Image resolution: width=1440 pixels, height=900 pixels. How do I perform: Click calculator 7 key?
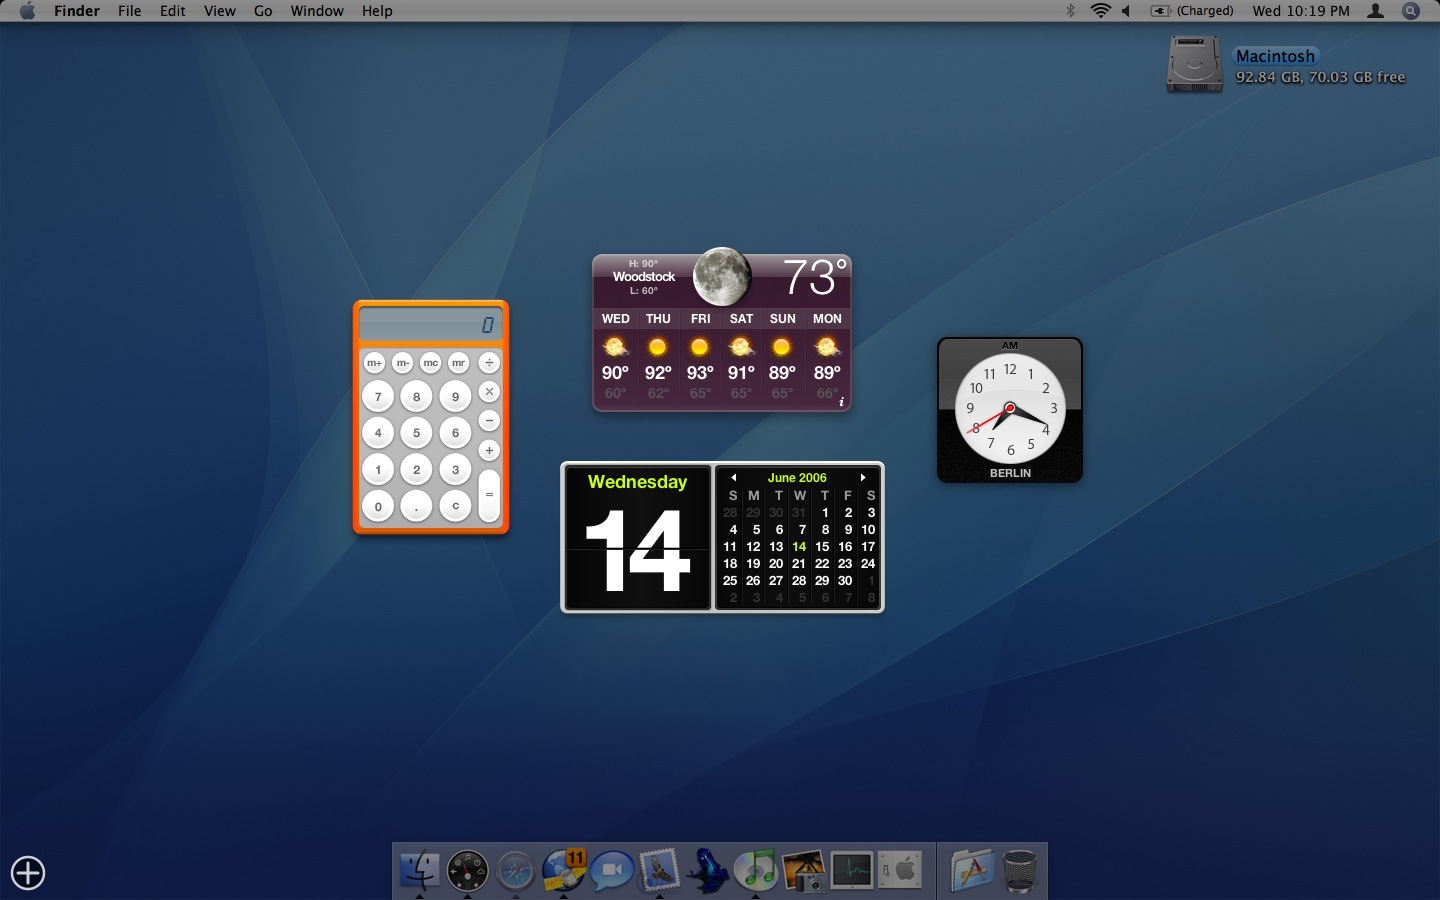tap(378, 397)
